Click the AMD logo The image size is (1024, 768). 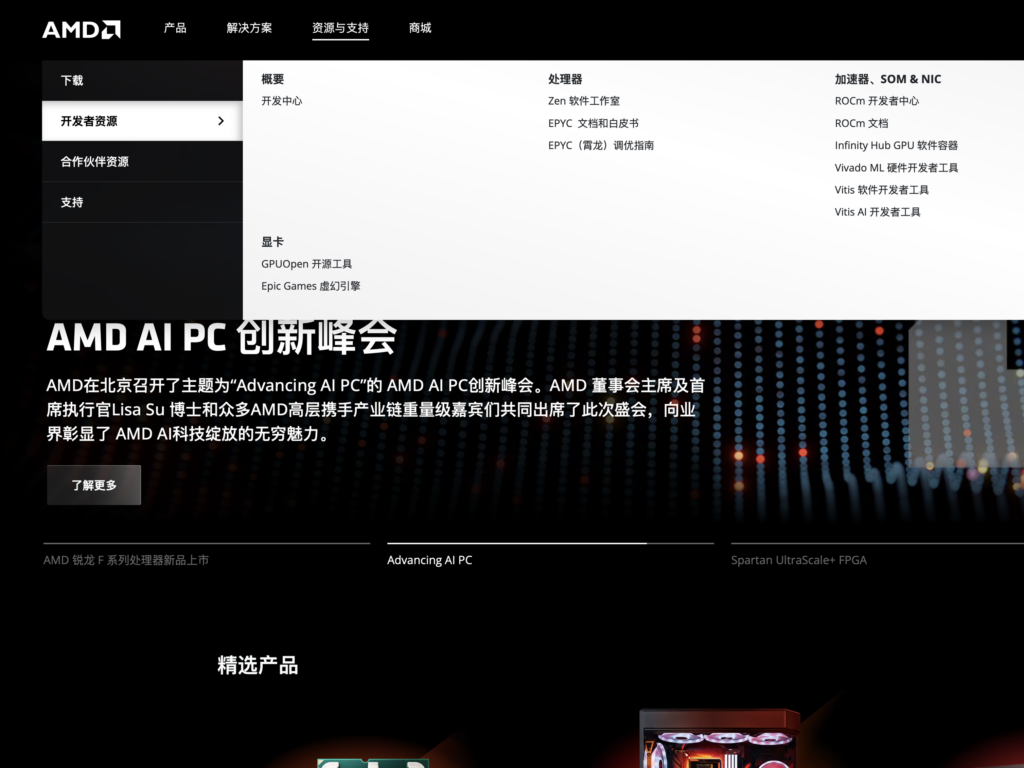tap(81, 29)
